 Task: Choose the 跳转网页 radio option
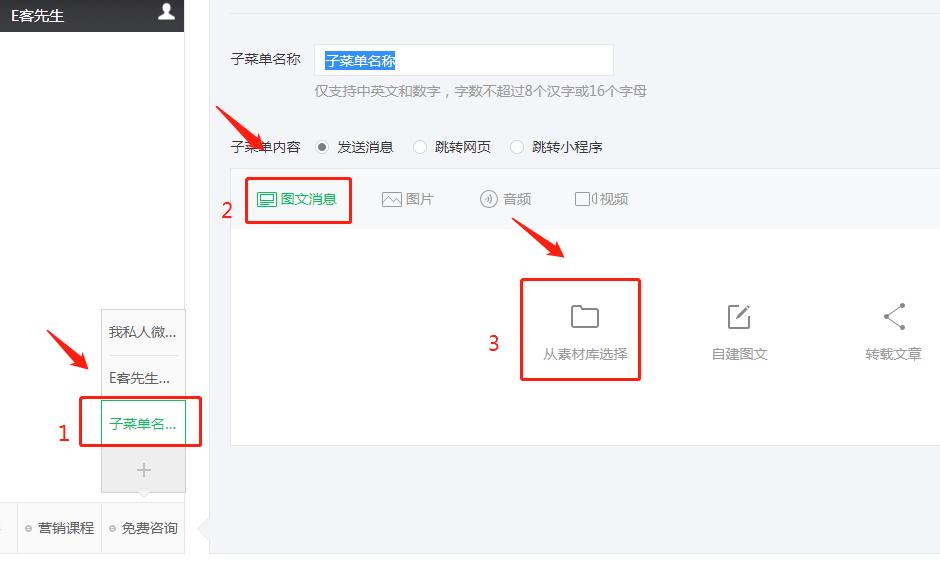pyautogui.click(x=419, y=146)
